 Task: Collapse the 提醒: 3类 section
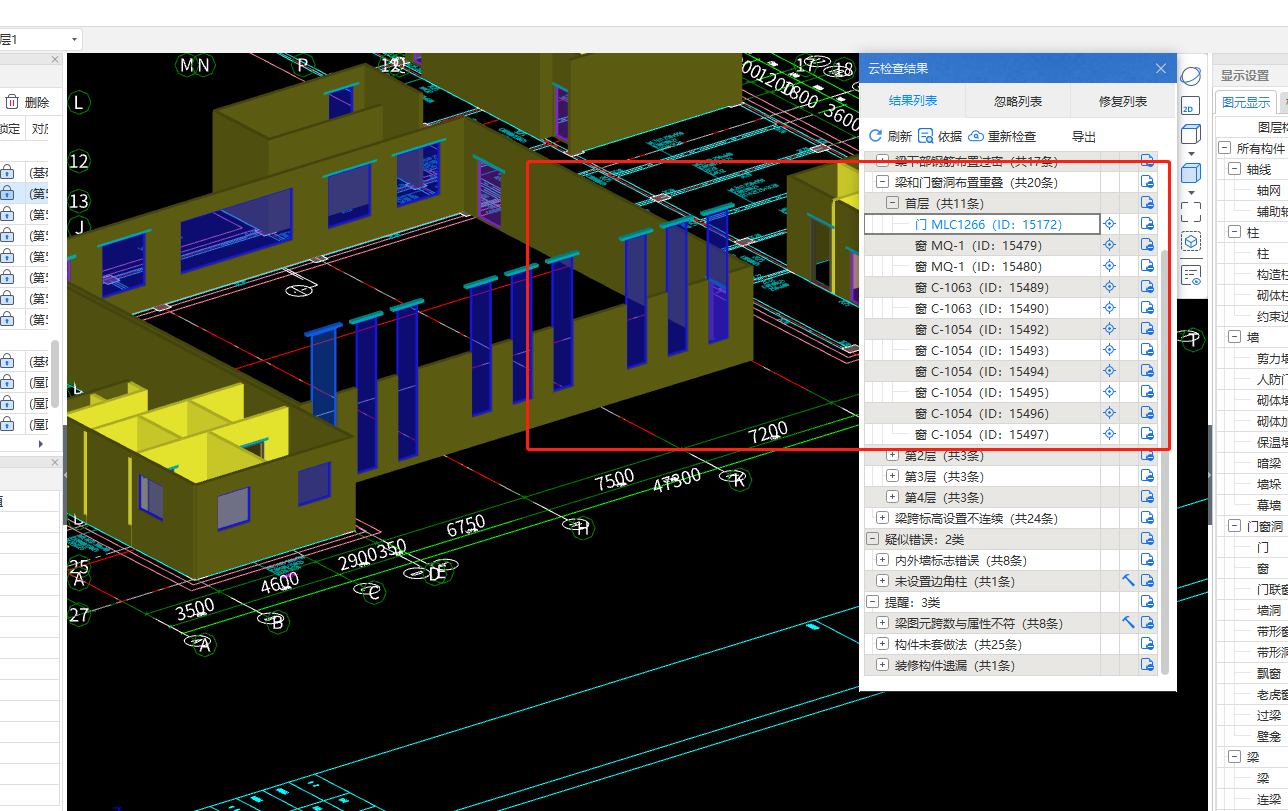[x=872, y=602]
